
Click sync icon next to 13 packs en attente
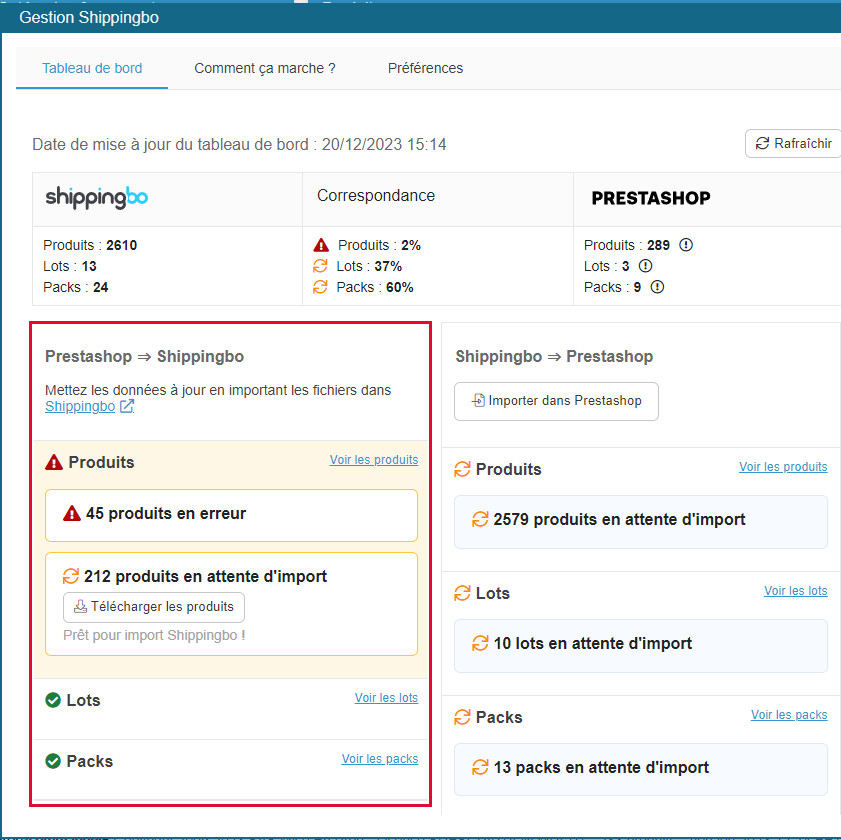coord(480,768)
